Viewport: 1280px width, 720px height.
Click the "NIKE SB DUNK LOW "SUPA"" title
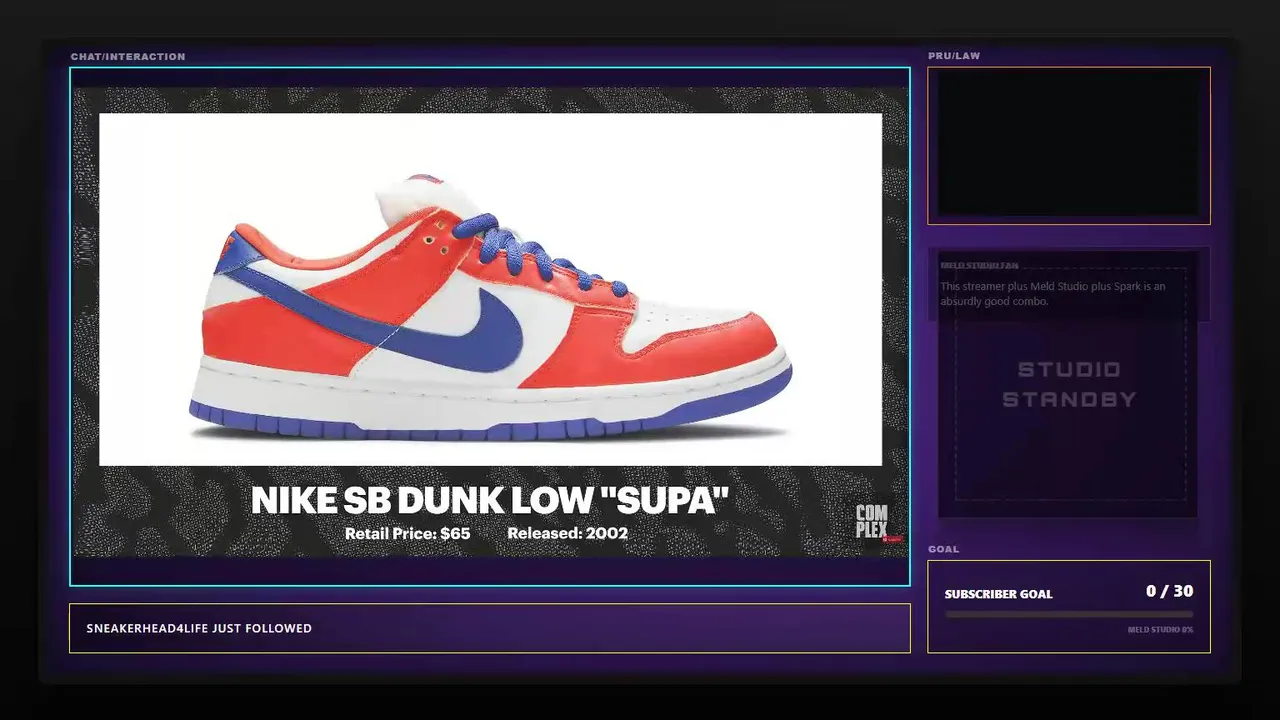point(490,500)
